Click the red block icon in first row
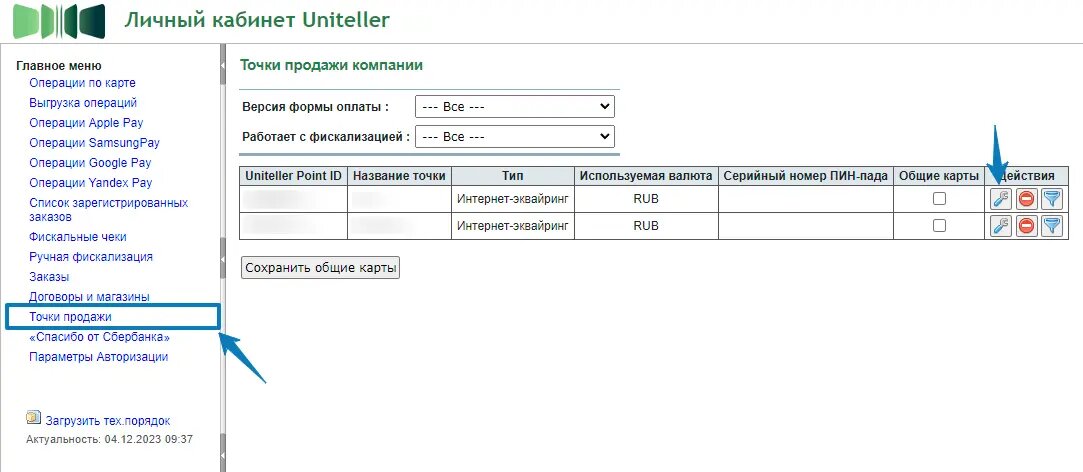The width and height of the screenshot is (1083, 472). (x=1026, y=199)
